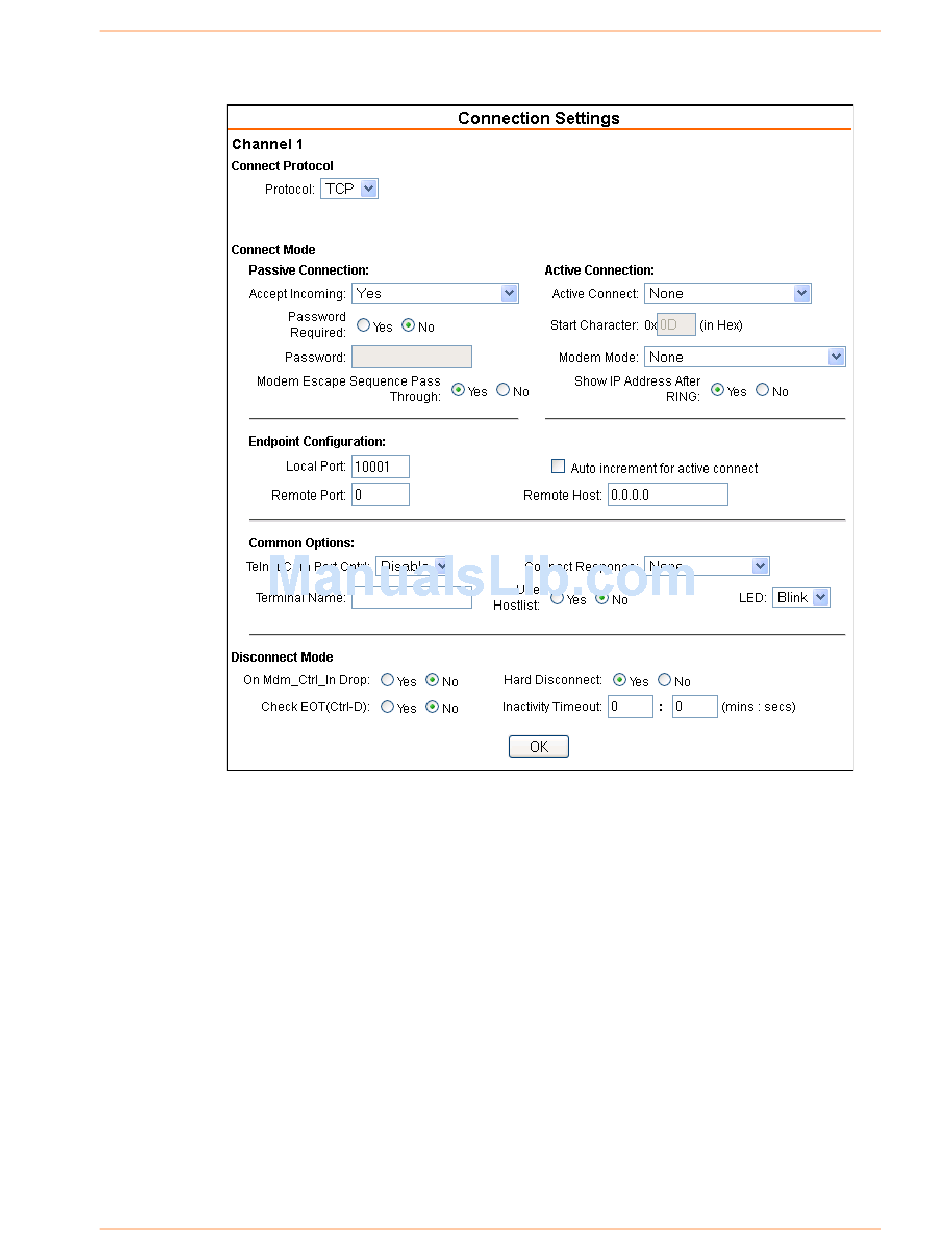Click the Inactivity Timeout minutes field
This screenshot has width=950, height=1260.
(x=631, y=707)
